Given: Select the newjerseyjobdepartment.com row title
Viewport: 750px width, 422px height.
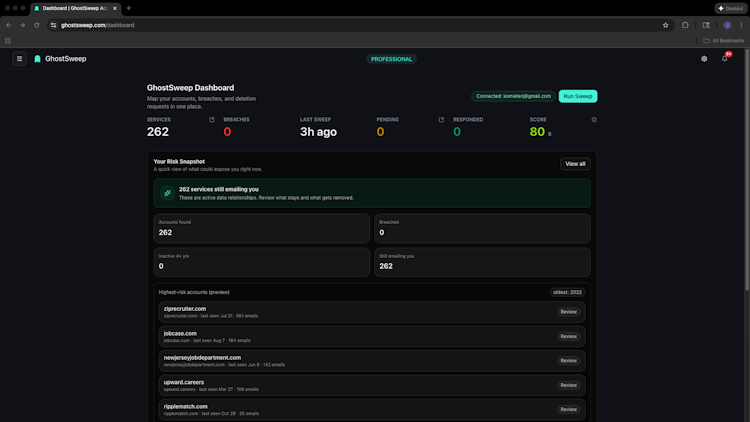Looking at the screenshot, I should [x=202, y=358].
